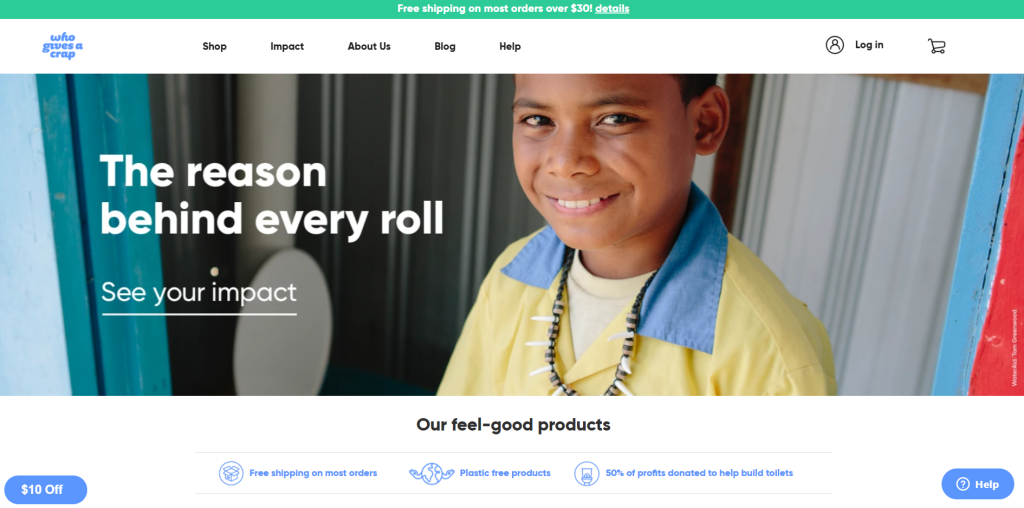This screenshot has height=508, width=1024.
Task: Click the $10 Off button
Action: (45, 490)
